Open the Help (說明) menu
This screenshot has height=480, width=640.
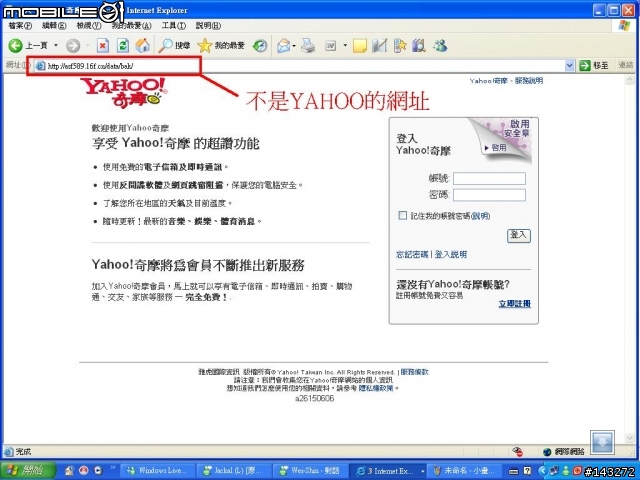tap(208, 25)
